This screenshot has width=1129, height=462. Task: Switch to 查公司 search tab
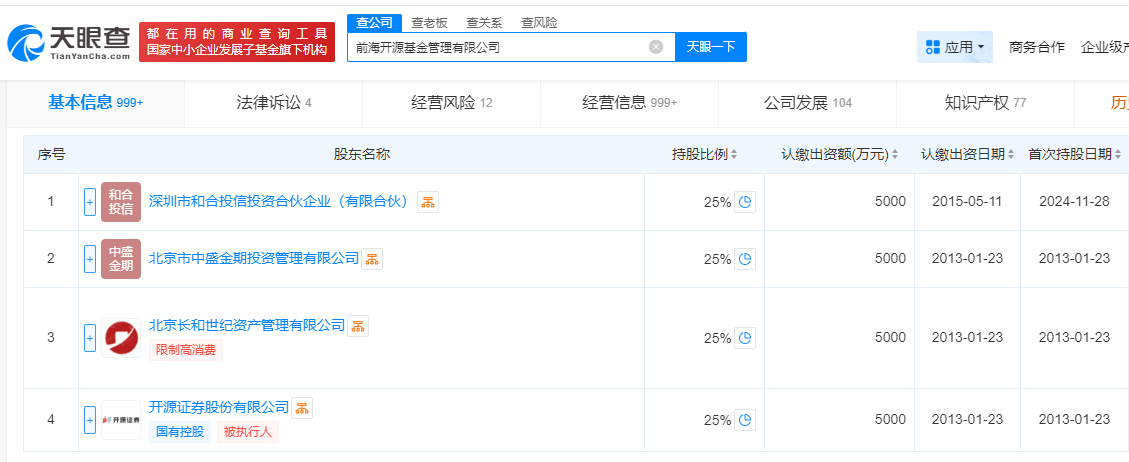pos(374,23)
